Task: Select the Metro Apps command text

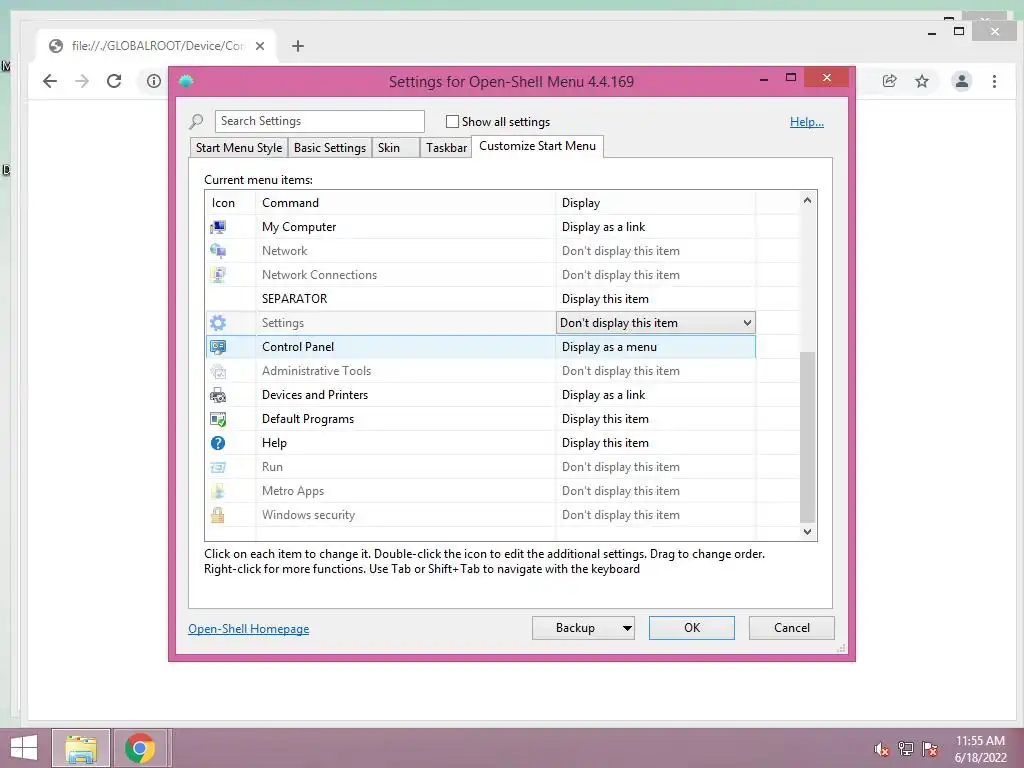Action: (x=293, y=491)
